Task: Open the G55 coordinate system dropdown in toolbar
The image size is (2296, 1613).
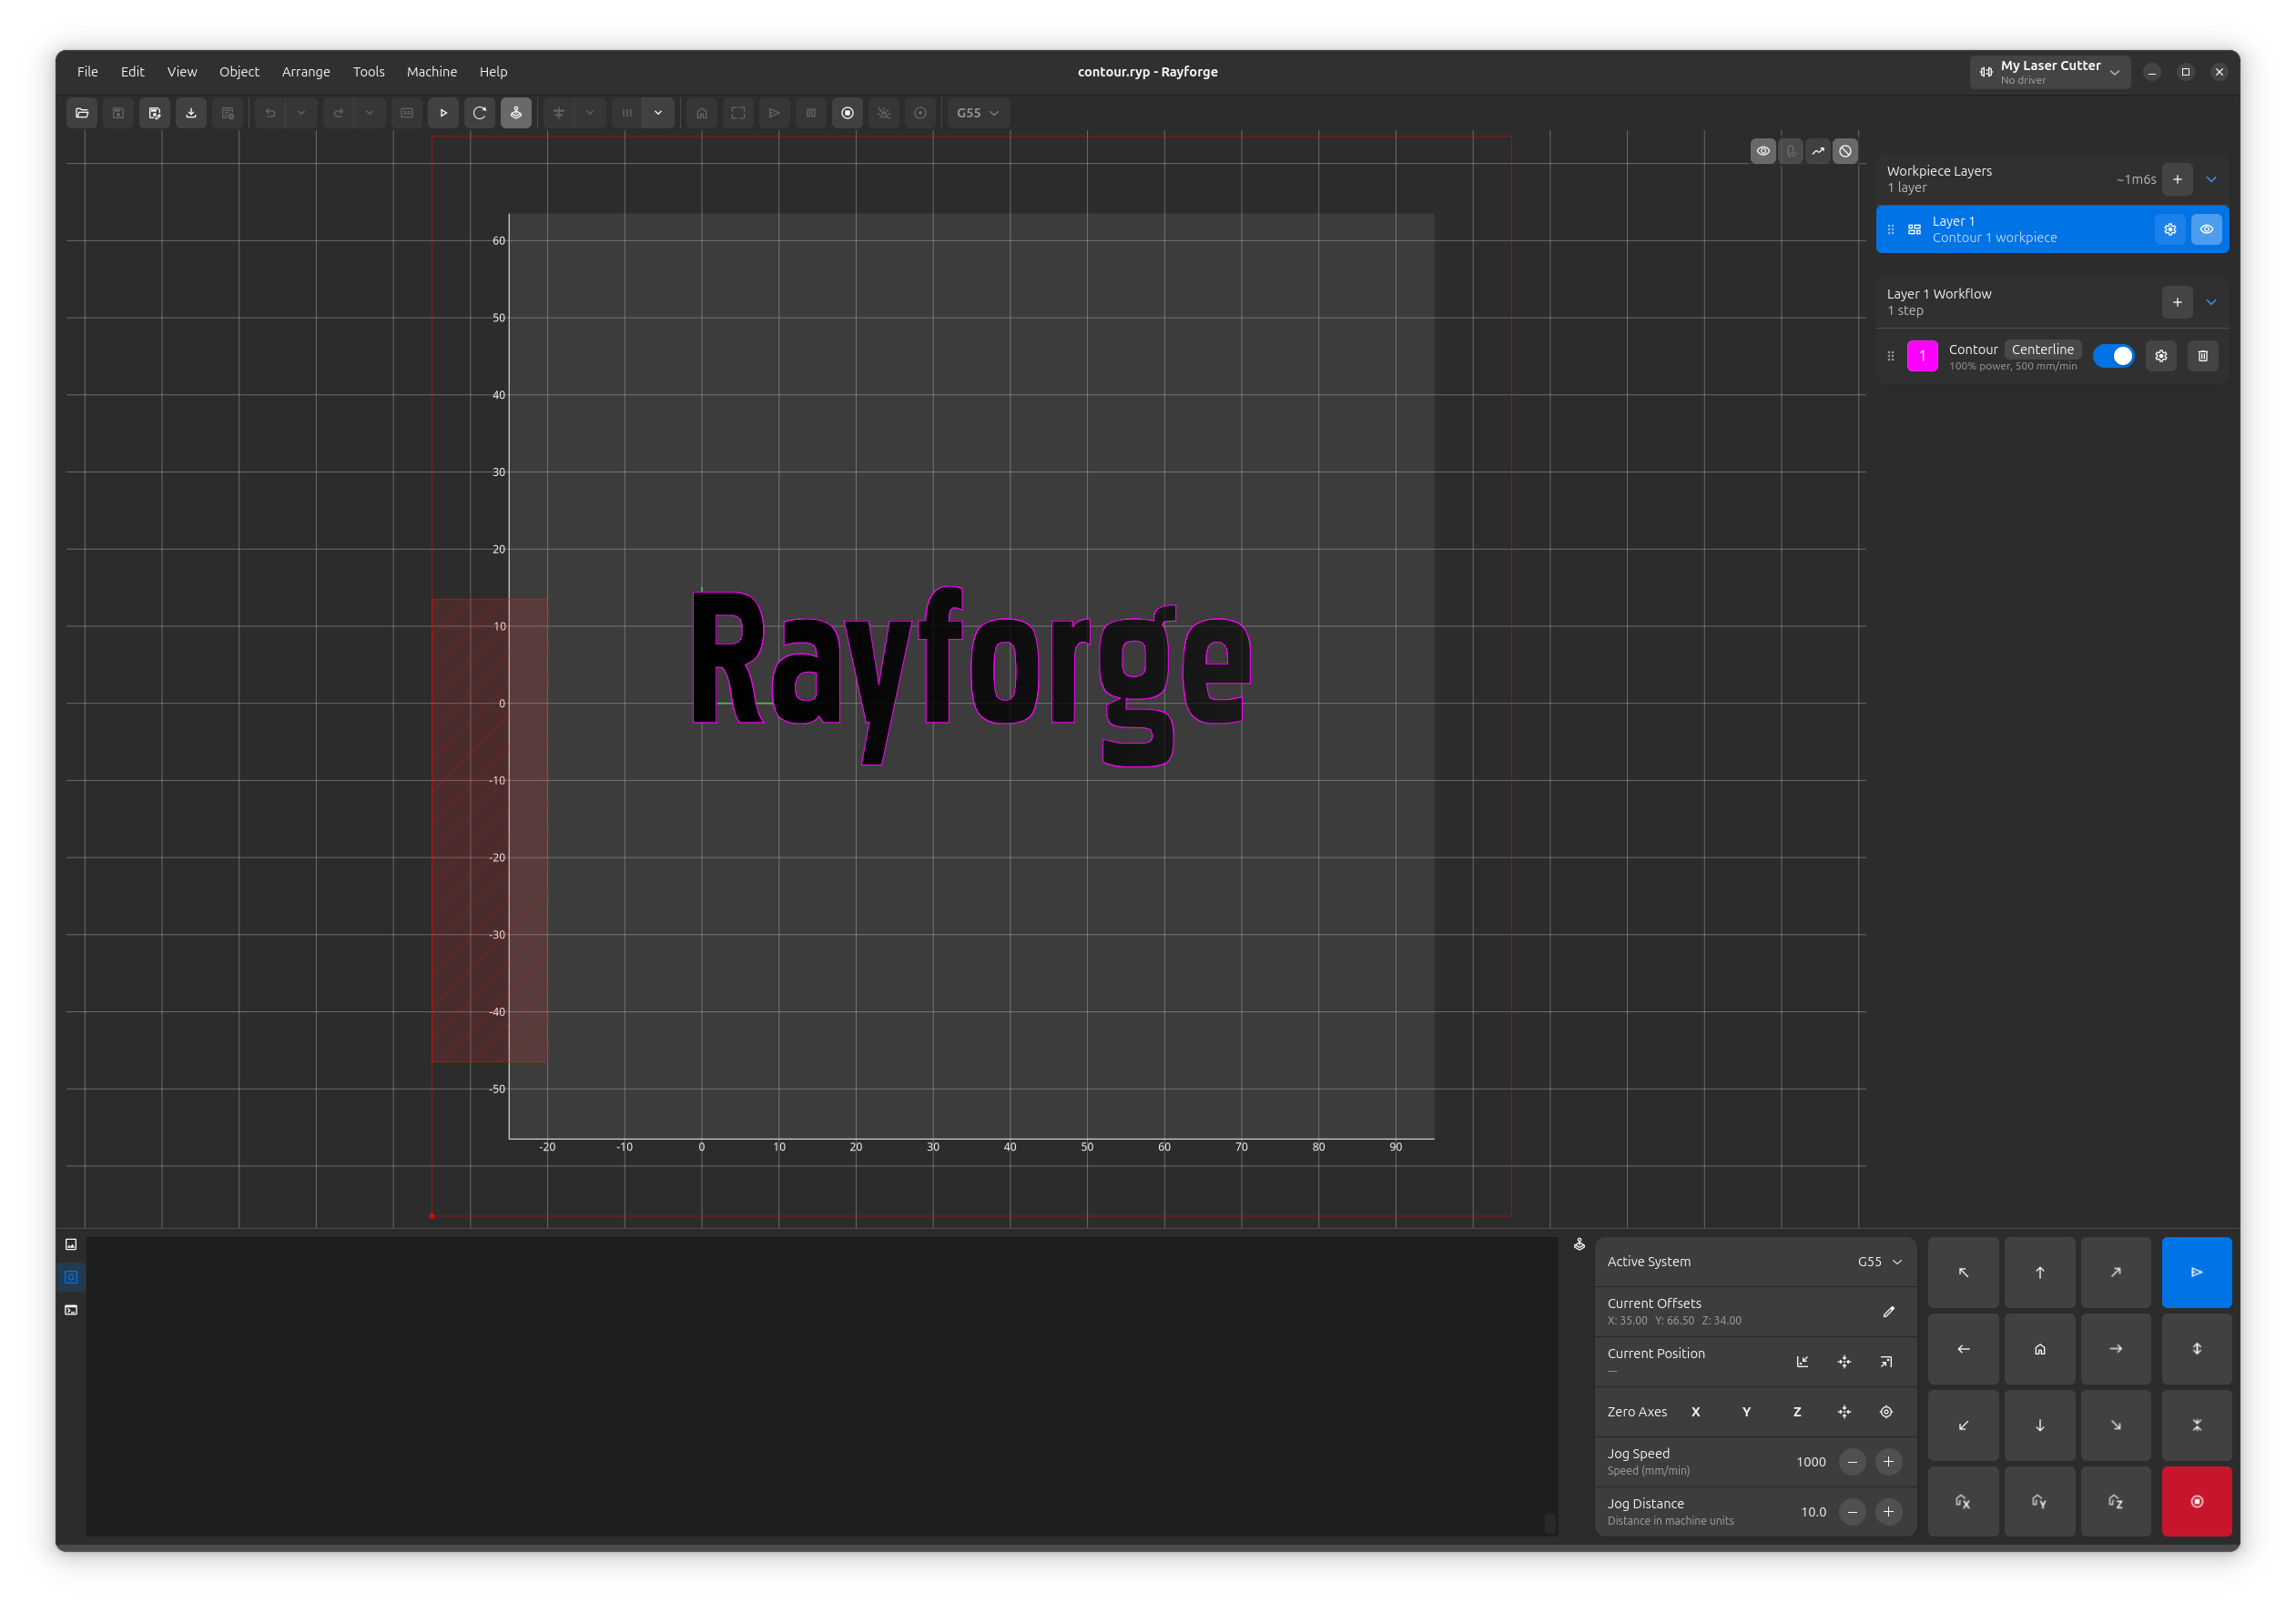Action: pyautogui.click(x=977, y=113)
